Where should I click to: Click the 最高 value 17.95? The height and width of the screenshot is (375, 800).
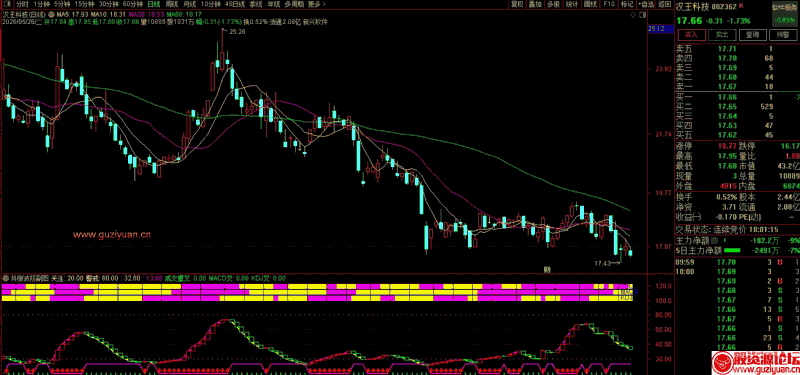point(728,156)
